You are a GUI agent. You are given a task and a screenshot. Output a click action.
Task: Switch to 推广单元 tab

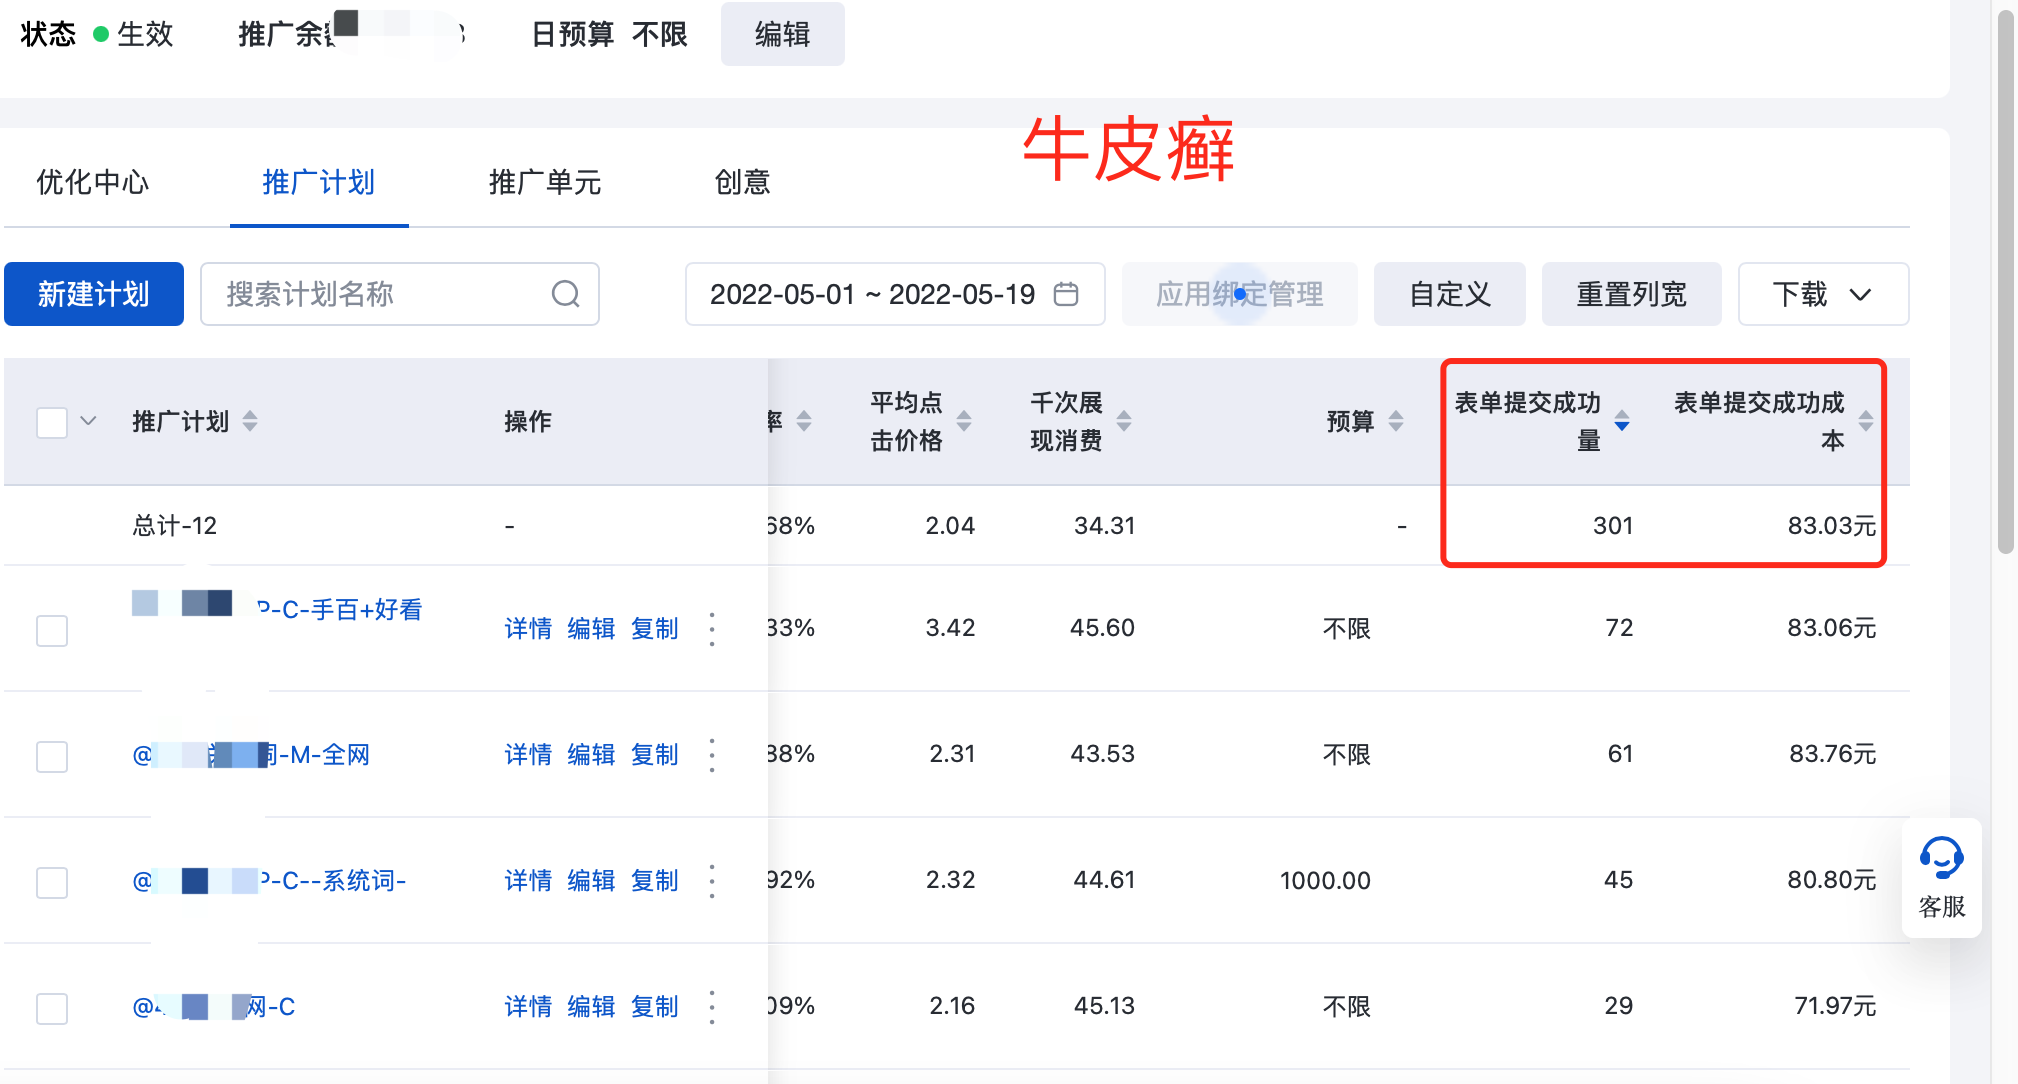[545, 182]
